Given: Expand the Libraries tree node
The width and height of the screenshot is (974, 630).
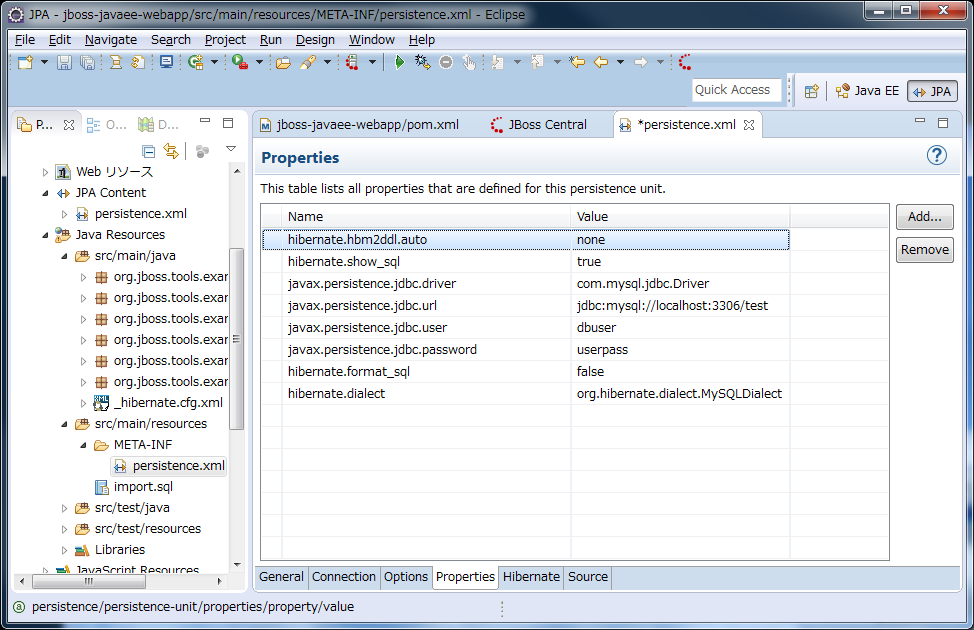Looking at the screenshot, I should tap(64, 550).
